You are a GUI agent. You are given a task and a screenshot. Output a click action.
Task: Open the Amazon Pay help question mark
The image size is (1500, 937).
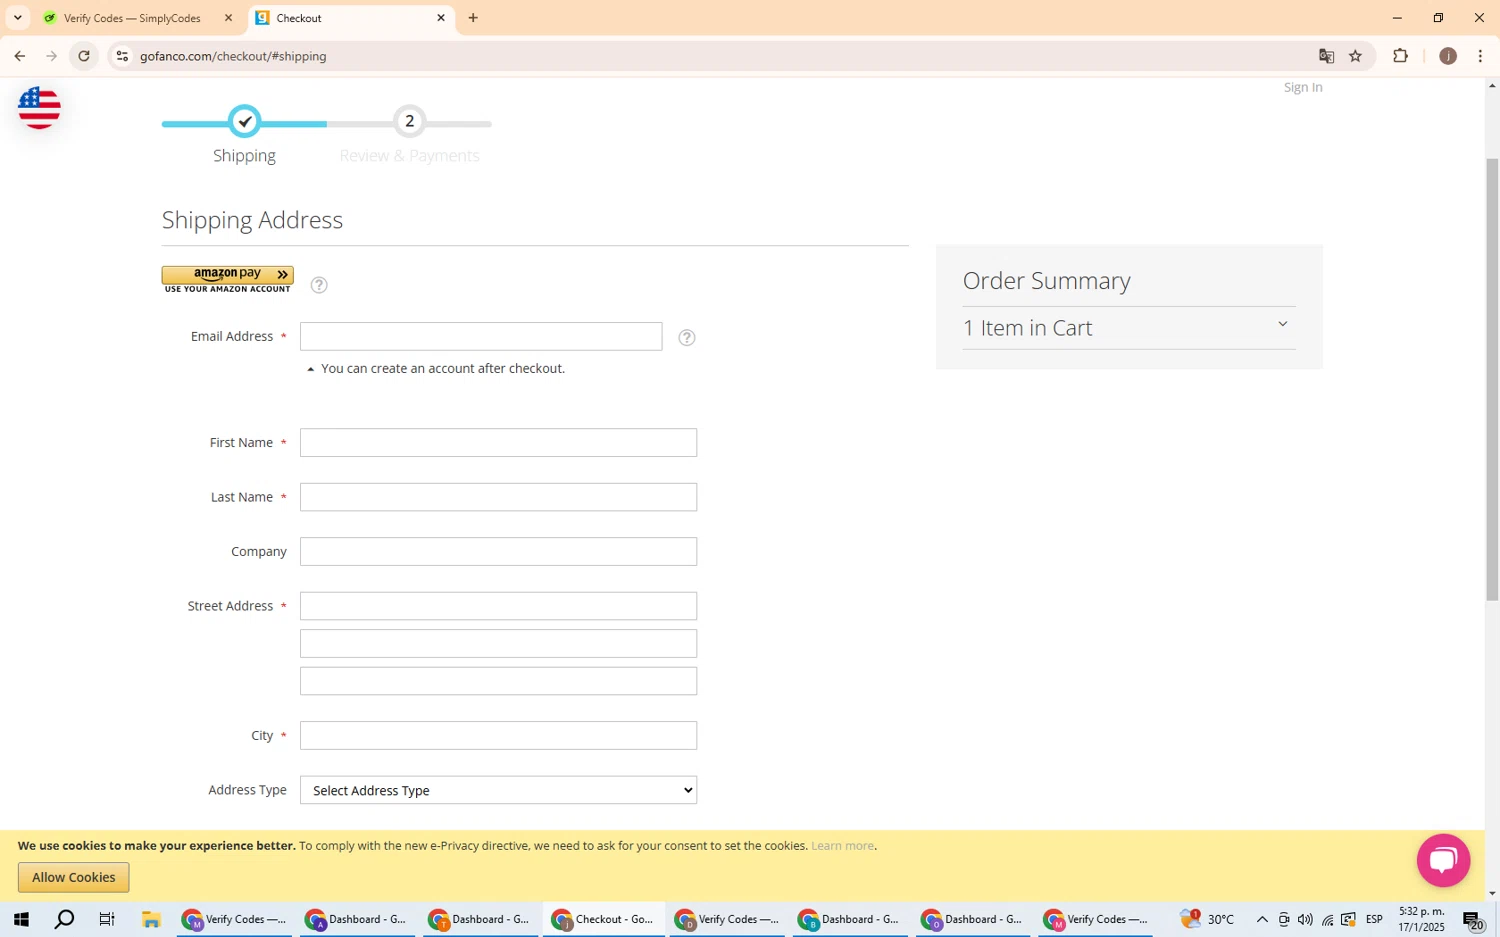click(319, 285)
